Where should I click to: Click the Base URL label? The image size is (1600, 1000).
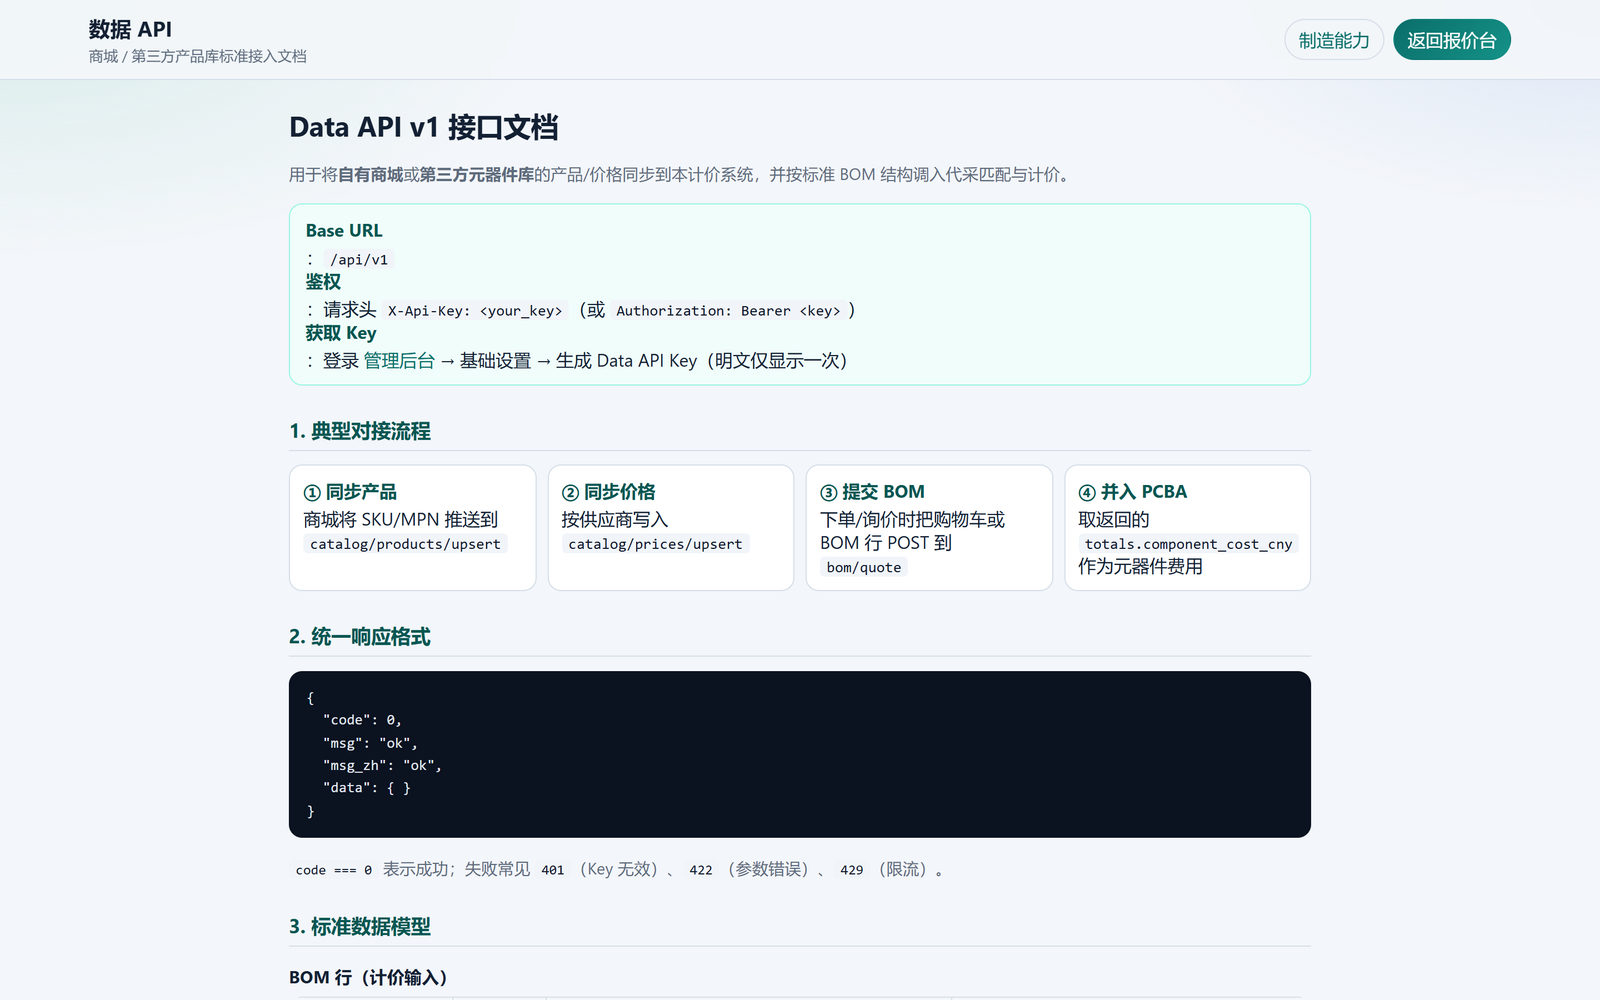point(344,231)
